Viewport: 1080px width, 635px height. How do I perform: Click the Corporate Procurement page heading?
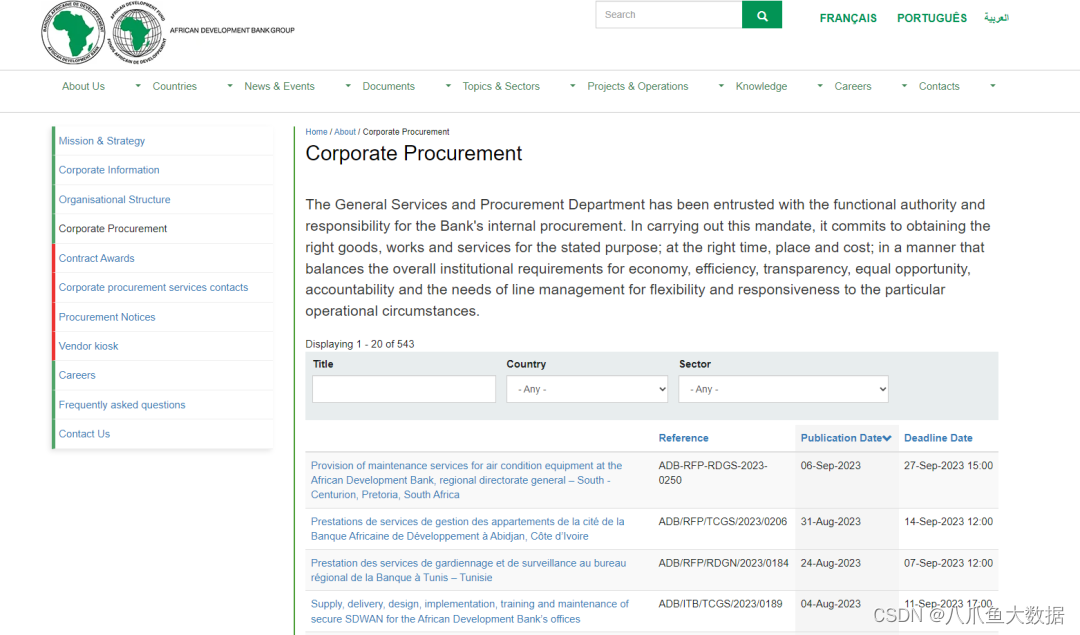pos(414,154)
